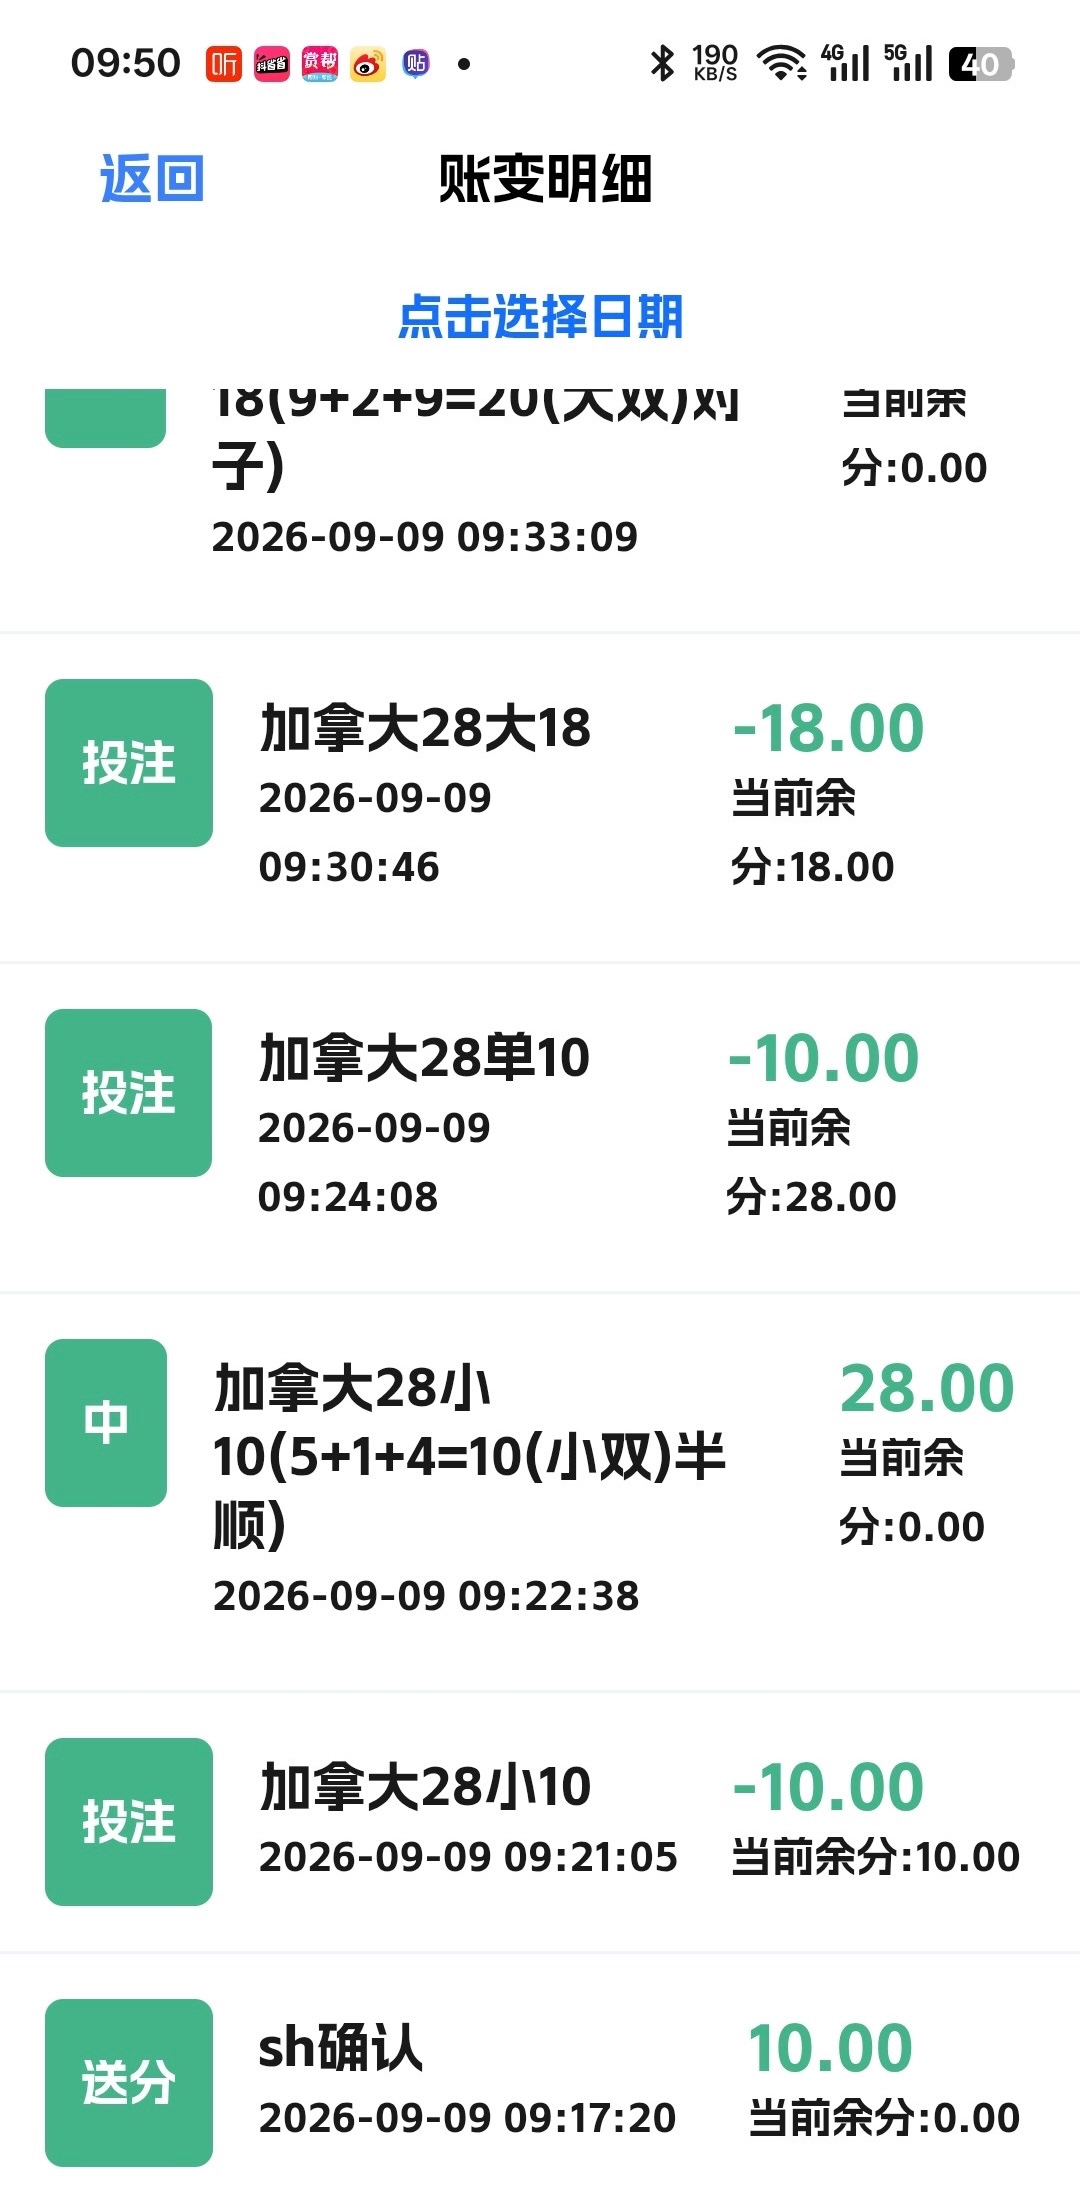Tap the Bluetooth status bar icon
The width and height of the screenshot is (1080, 2190).
[x=662, y=63]
